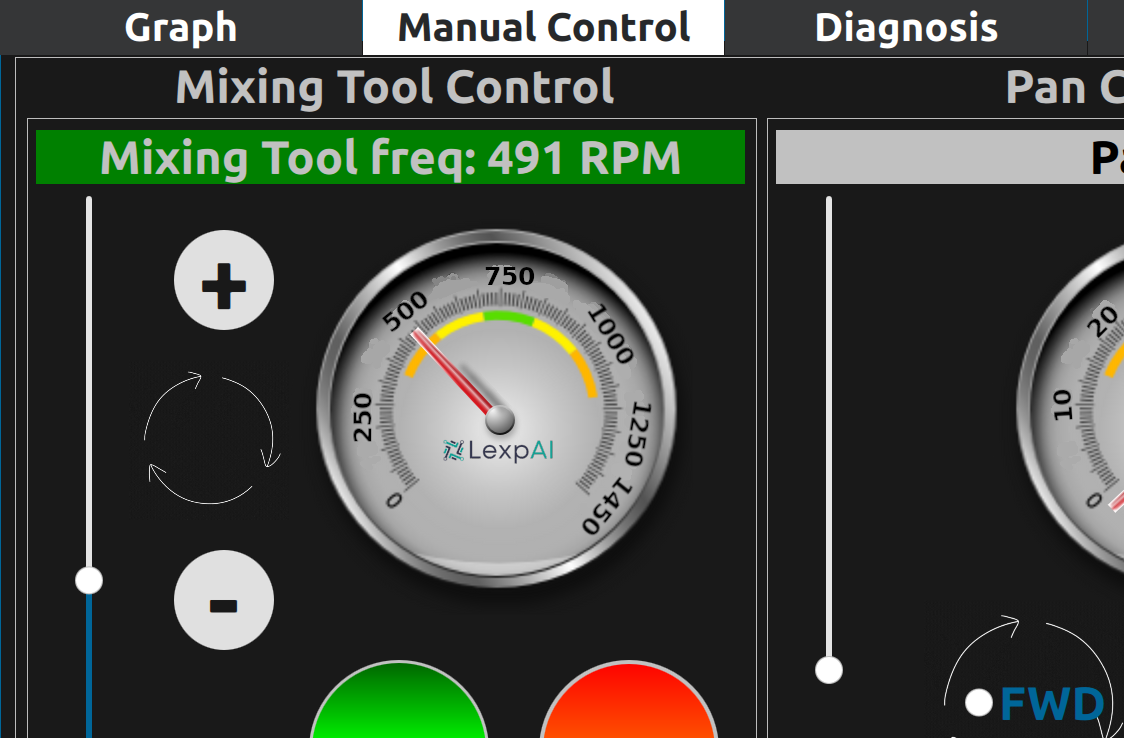
Task: Select the FWD radio button
Action: pos(979,703)
